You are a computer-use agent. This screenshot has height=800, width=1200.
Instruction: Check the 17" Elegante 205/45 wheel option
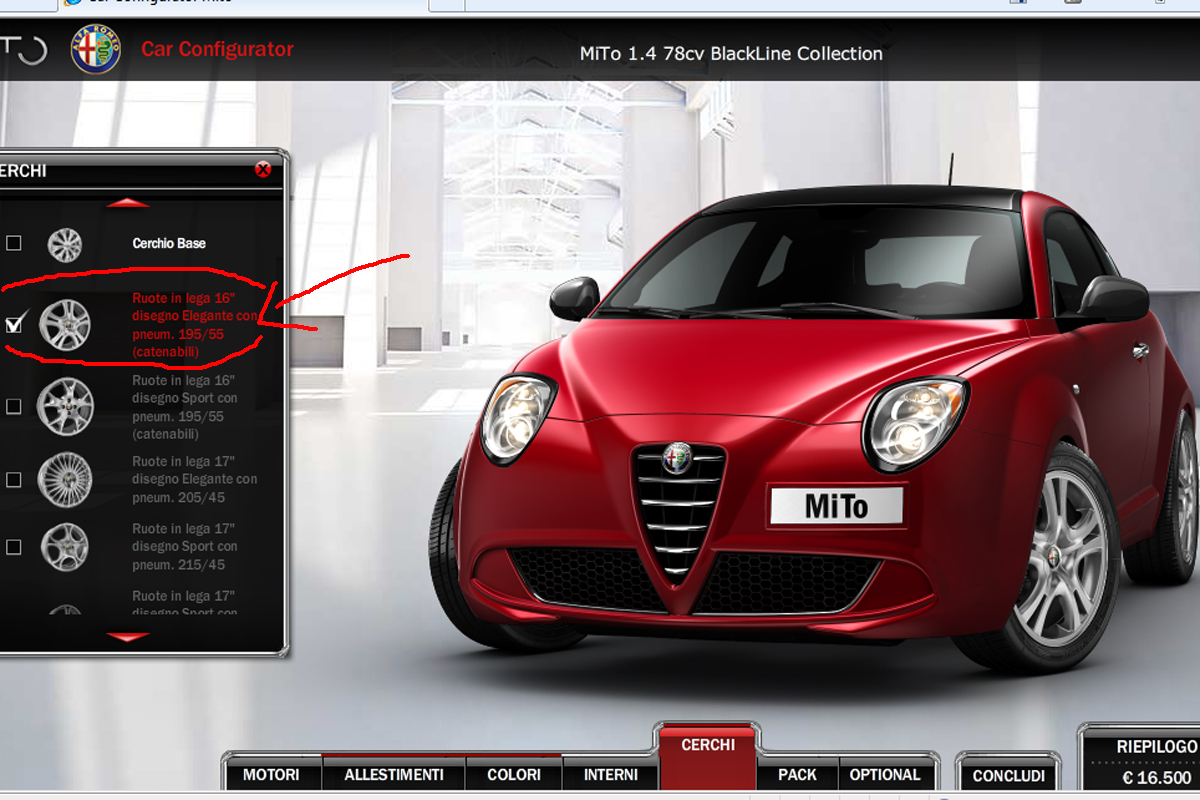[x=14, y=480]
